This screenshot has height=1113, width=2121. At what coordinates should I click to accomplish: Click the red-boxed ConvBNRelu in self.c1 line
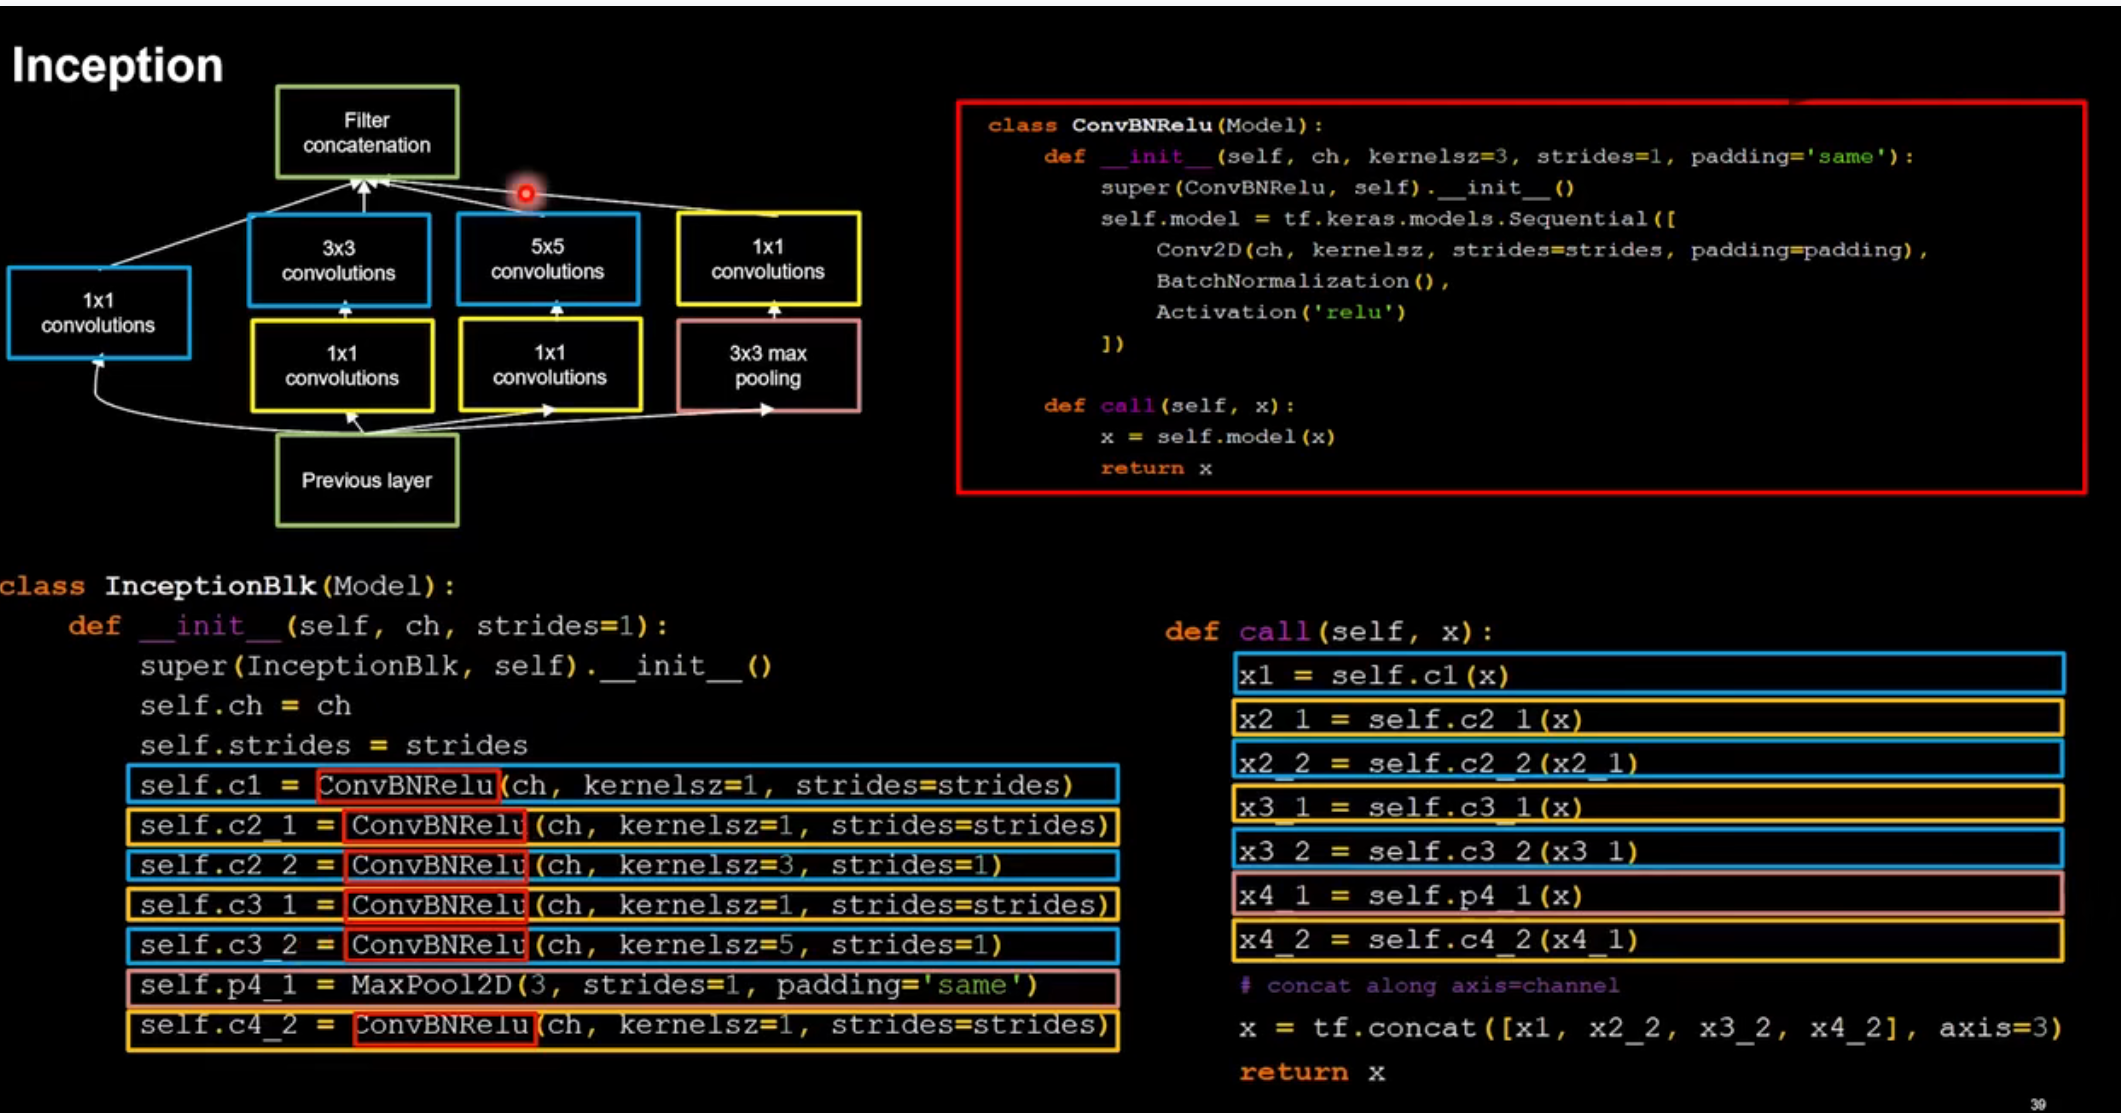(407, 785)
